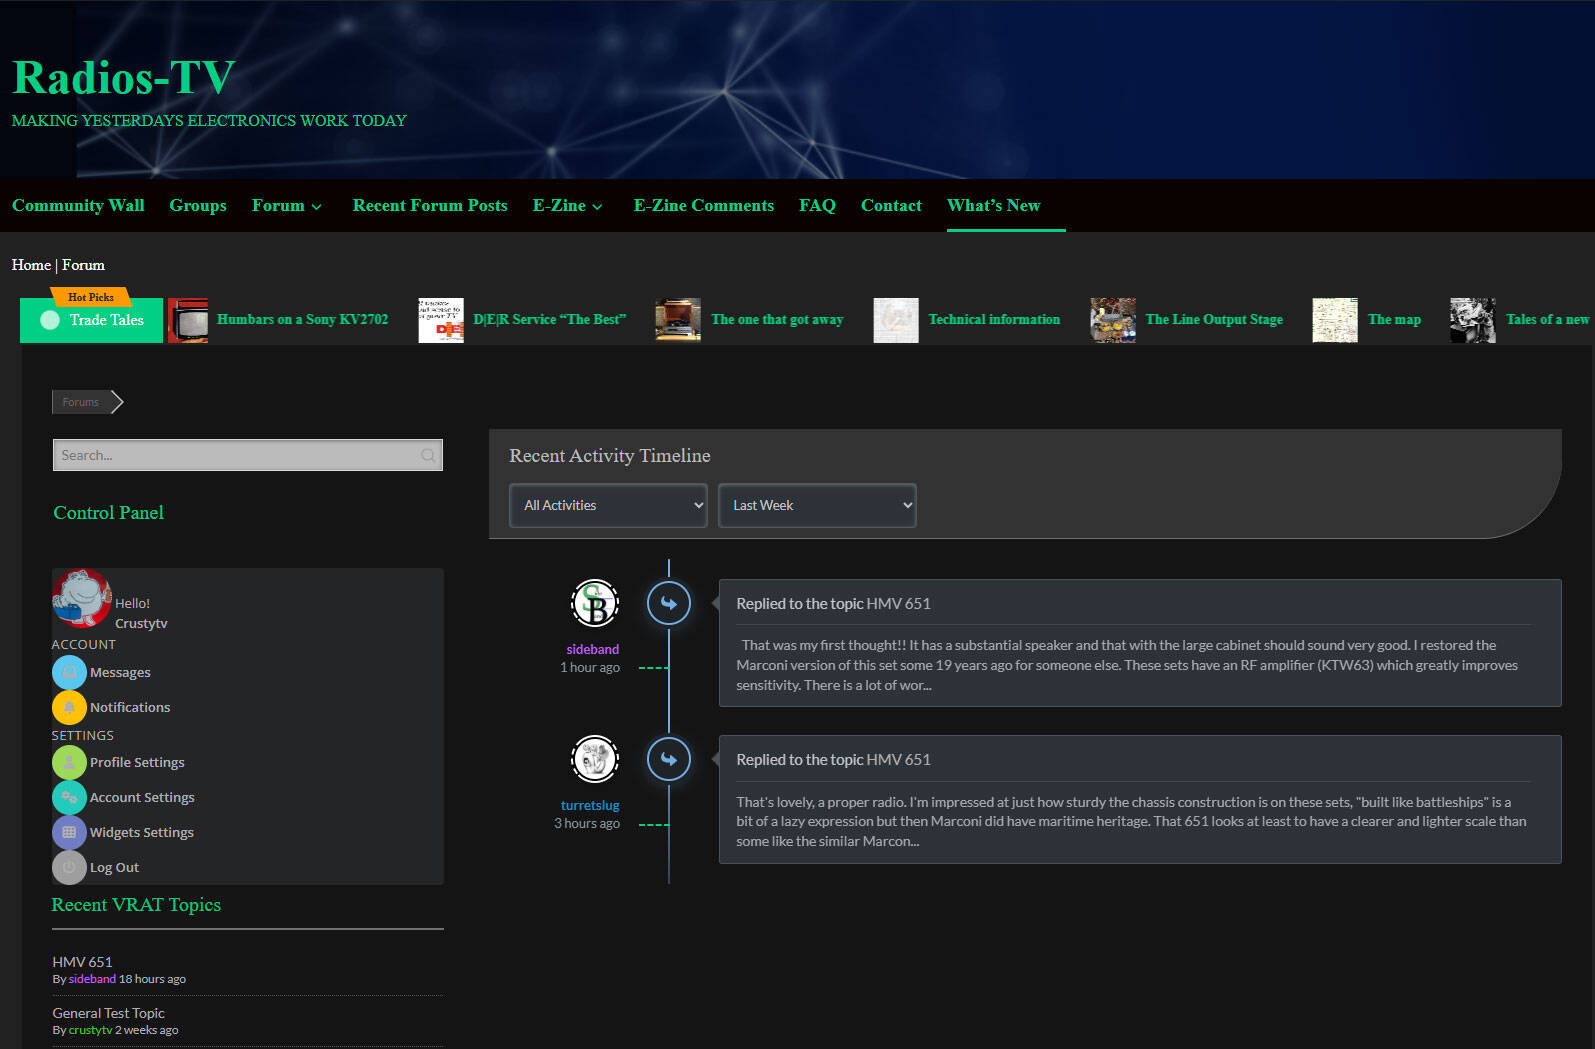Click the Messages envelope icon

pos(69,672)
